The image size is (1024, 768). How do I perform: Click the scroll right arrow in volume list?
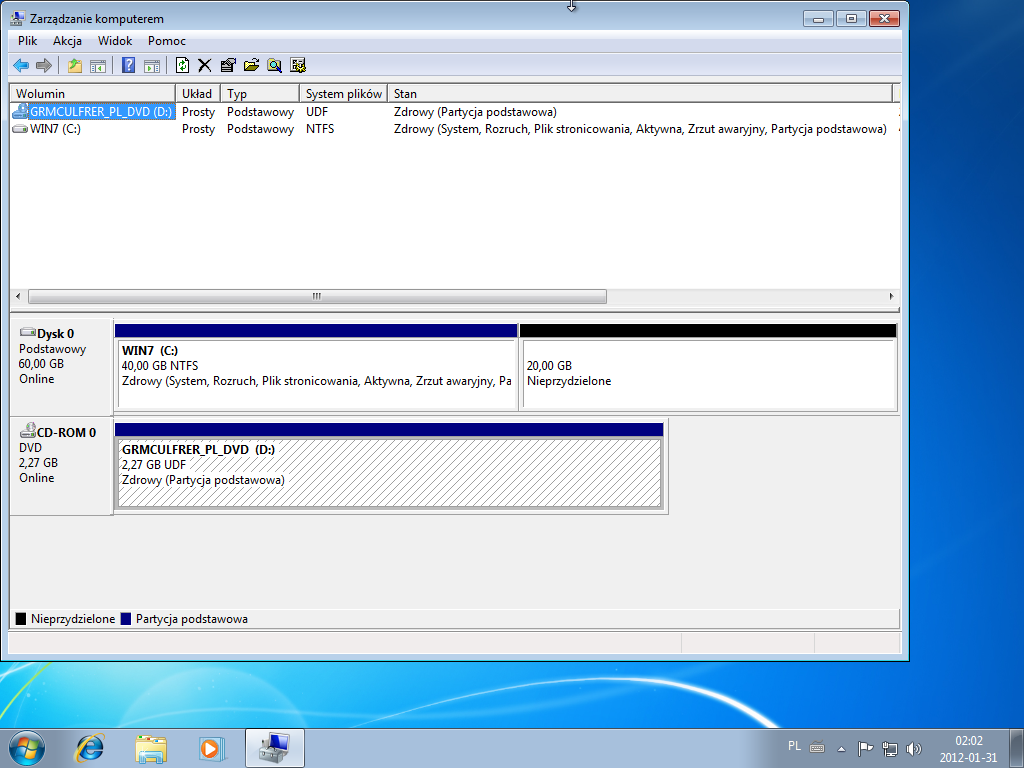[891, 296]
